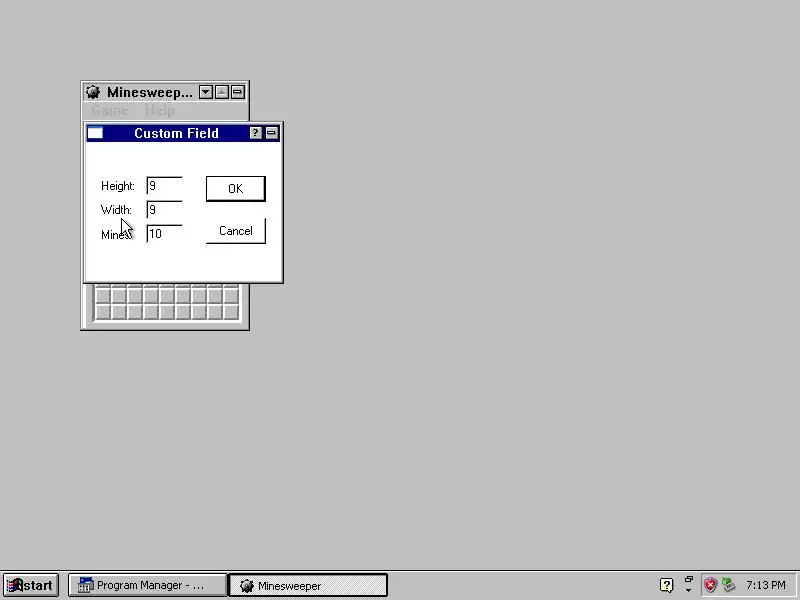Click the red shield tray icon
800x600 pixels.
710,585
